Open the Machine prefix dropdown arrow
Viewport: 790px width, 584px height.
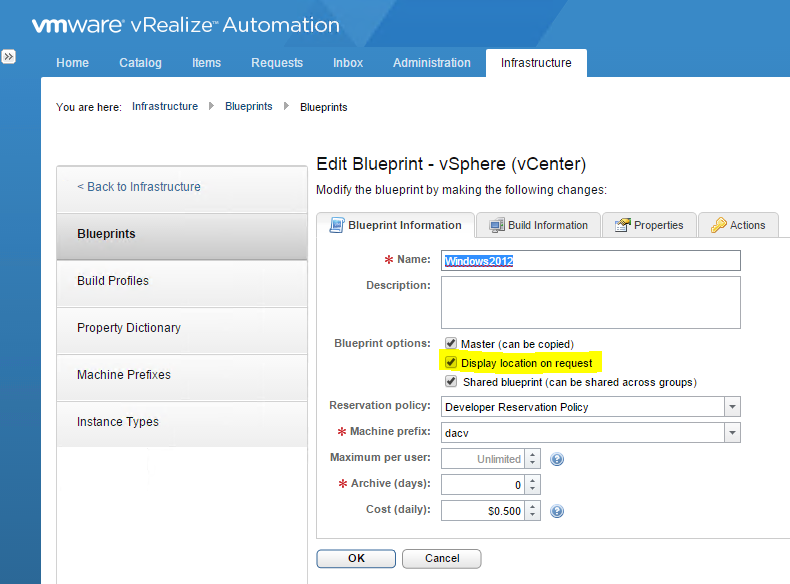point(733,433)
